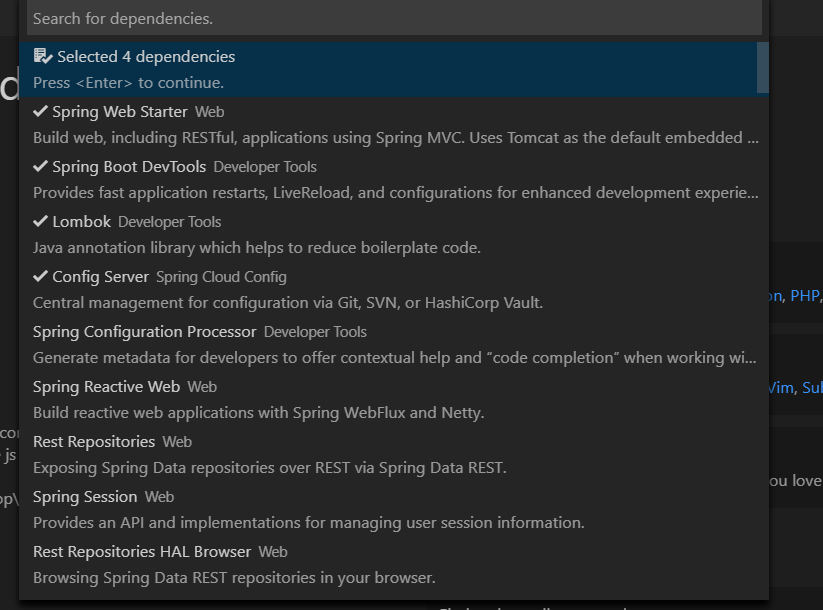Select Spring Configuration Processor dependency
Viewport: 823px width, 610px height.
394,345
